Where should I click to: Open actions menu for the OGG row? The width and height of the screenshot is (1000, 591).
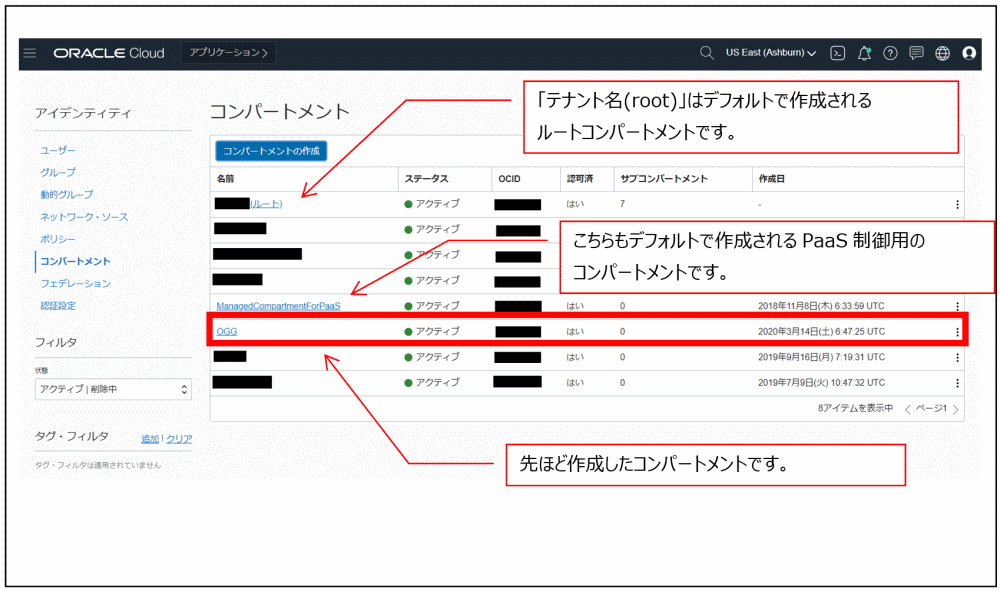(x=957, y=332)
